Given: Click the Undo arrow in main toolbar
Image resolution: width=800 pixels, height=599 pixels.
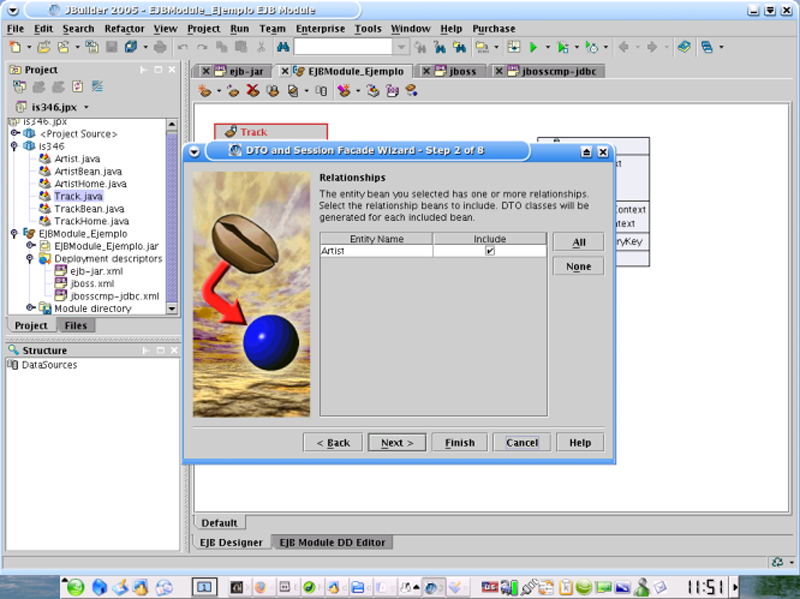Looking at the screenshot, I should point(184,47).
